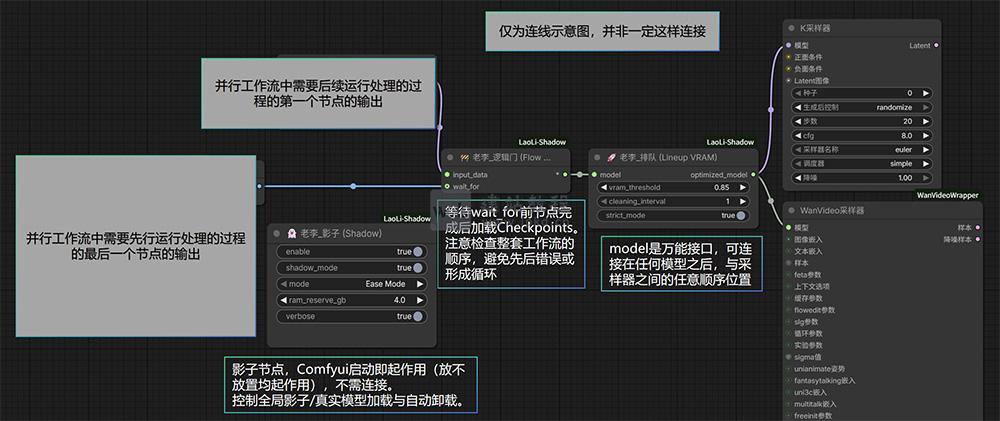Toggle the shadow_mode switch
Viewport: 1000px width, 421px height.
point(417,268)
